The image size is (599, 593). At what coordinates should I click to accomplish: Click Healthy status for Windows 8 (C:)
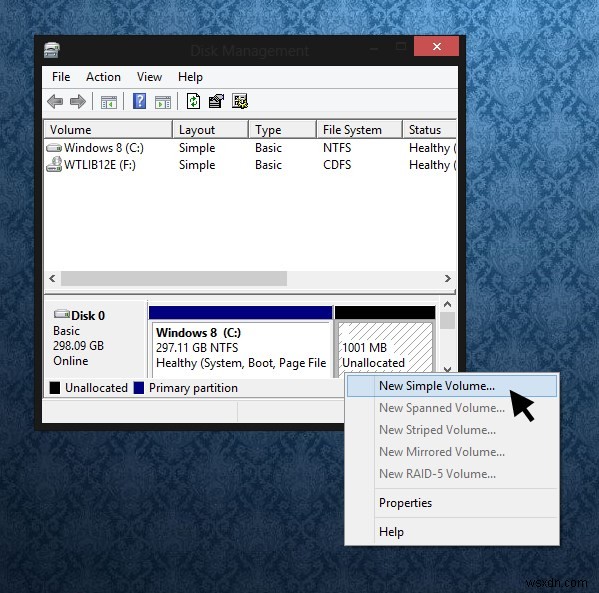tap(432, 148)
